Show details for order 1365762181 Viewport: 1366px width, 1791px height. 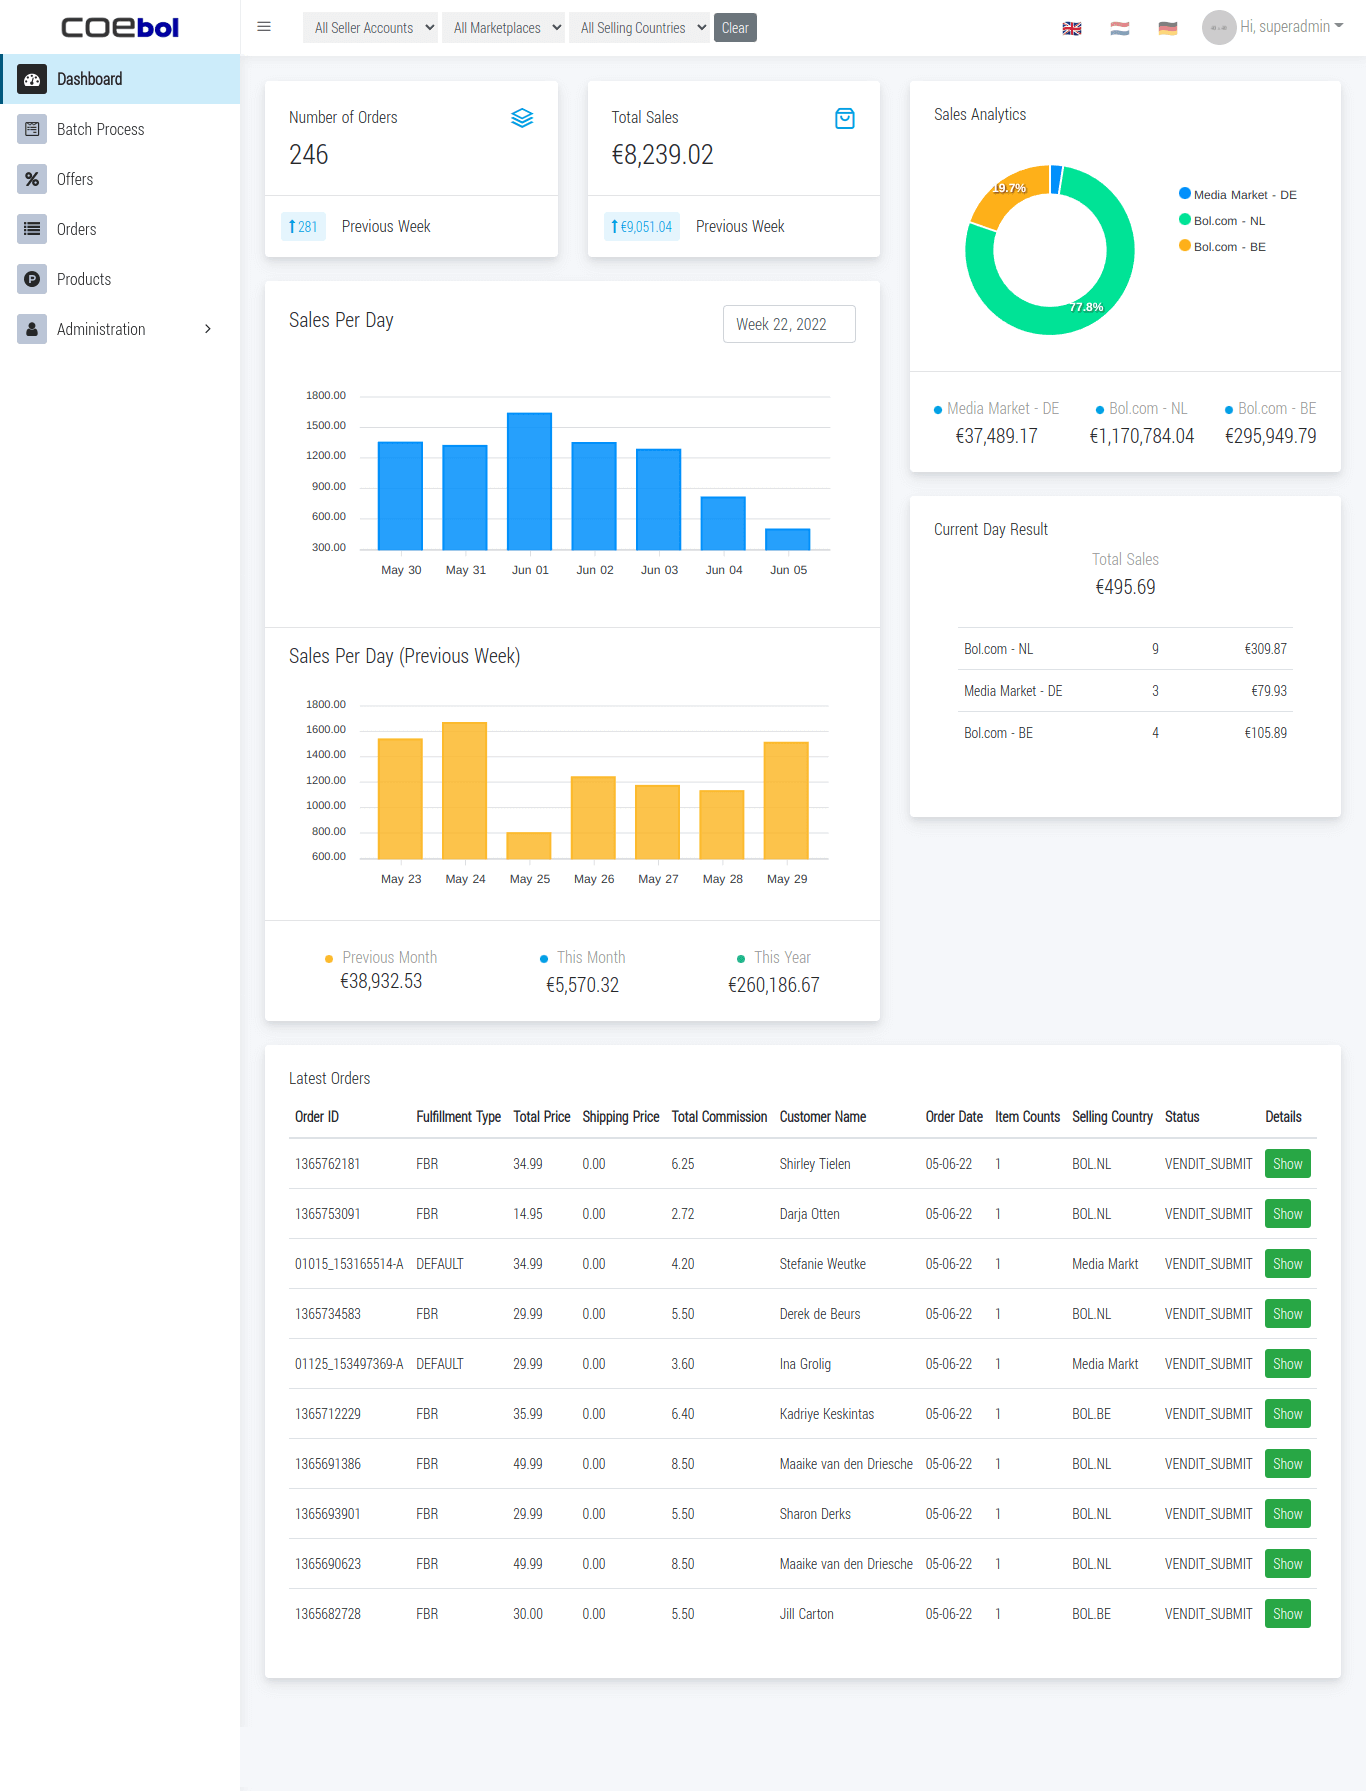tap(1288, 1164)
